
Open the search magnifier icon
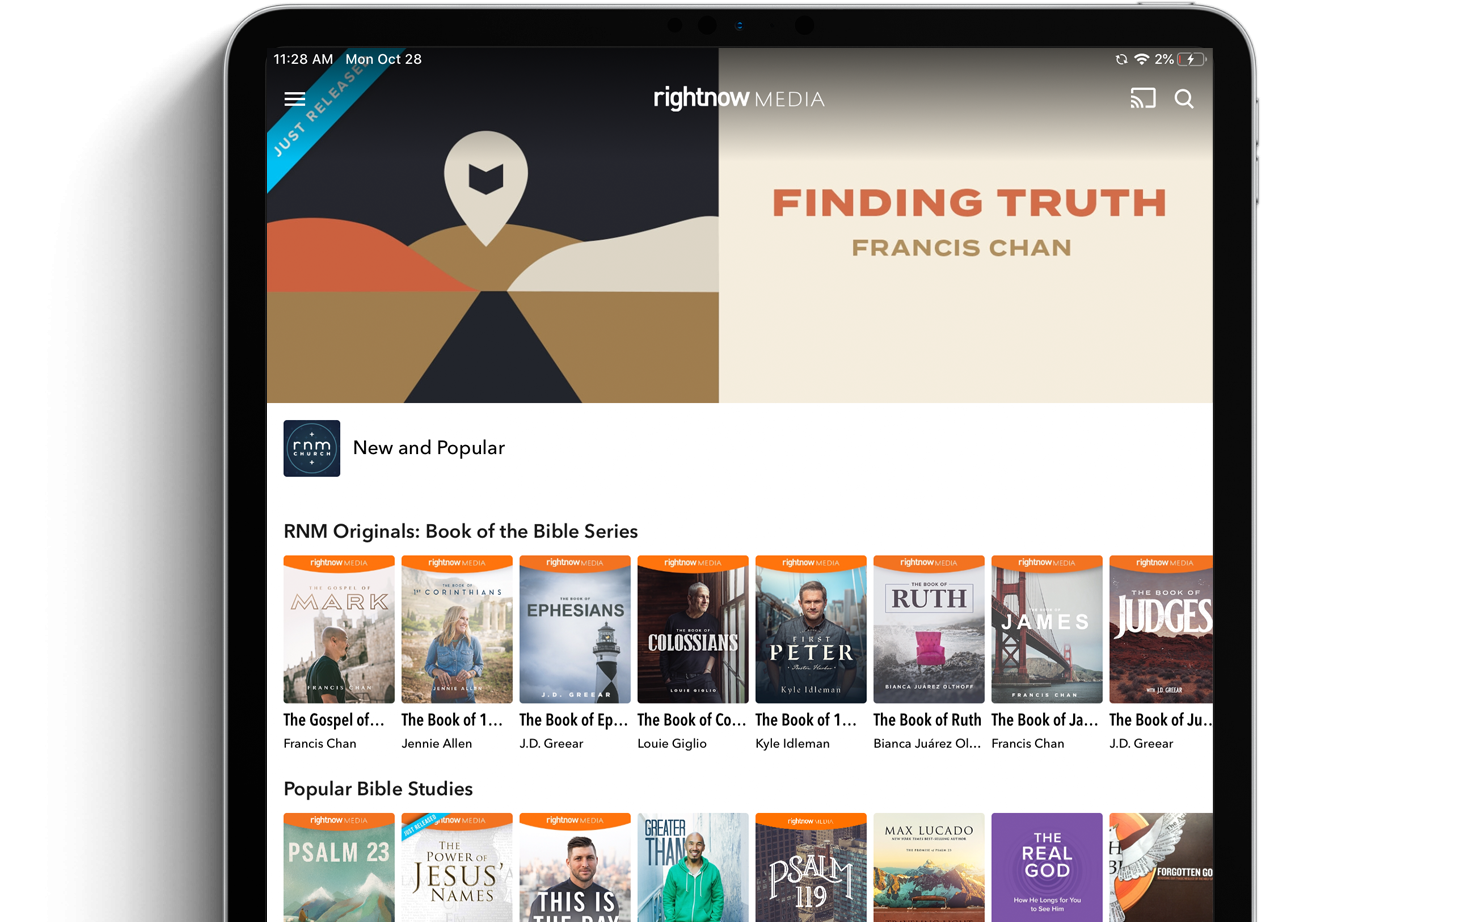tap(1184, 99)
